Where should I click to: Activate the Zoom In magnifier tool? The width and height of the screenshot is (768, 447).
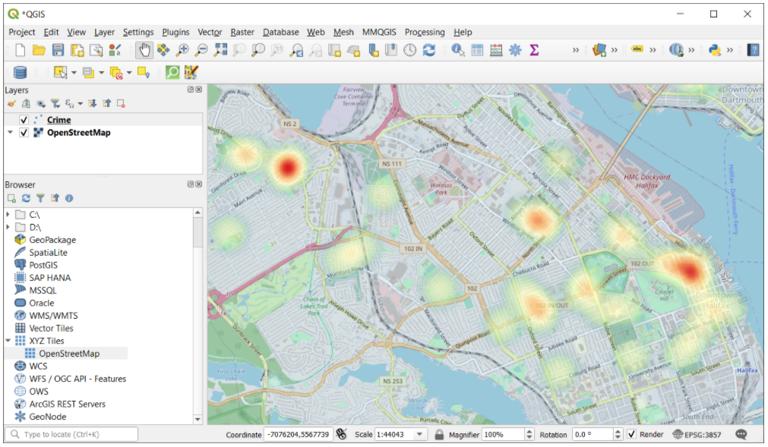(182, 50)
